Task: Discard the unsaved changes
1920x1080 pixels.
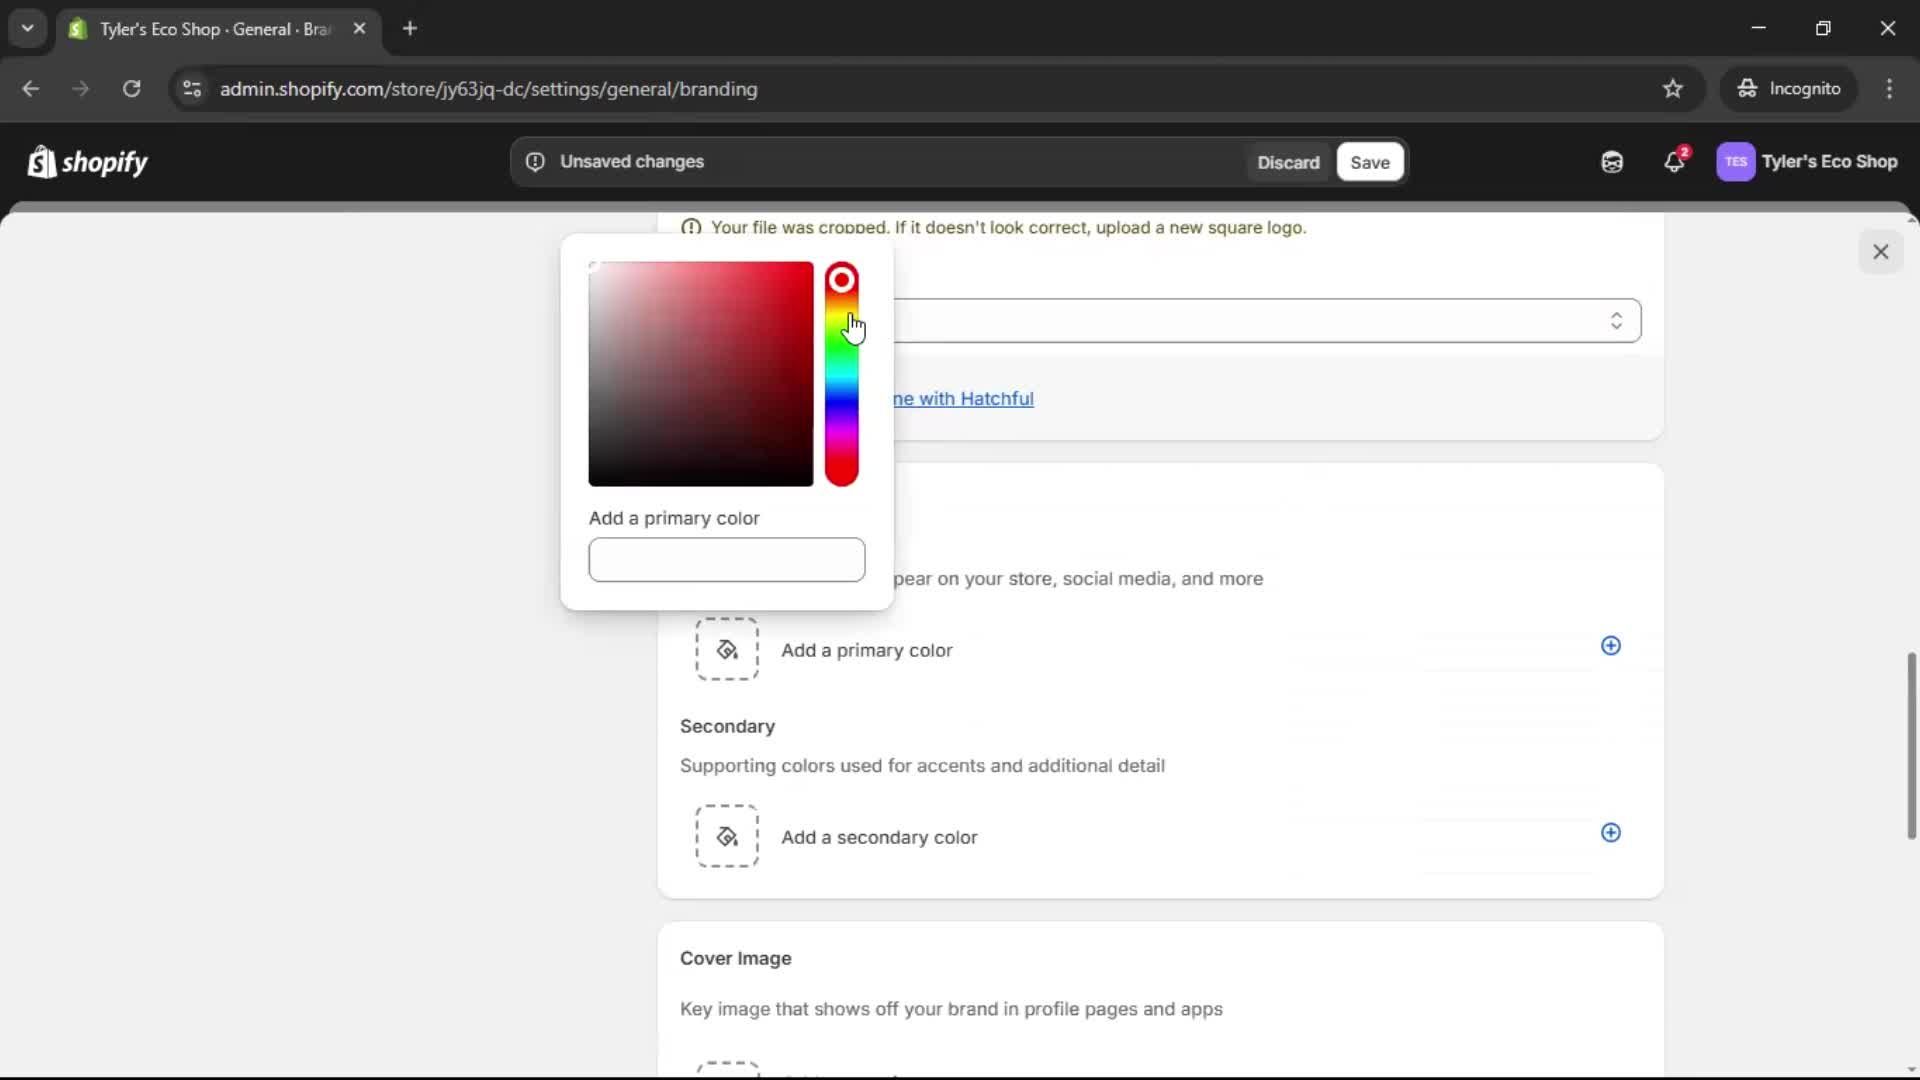Action: 1288,162
